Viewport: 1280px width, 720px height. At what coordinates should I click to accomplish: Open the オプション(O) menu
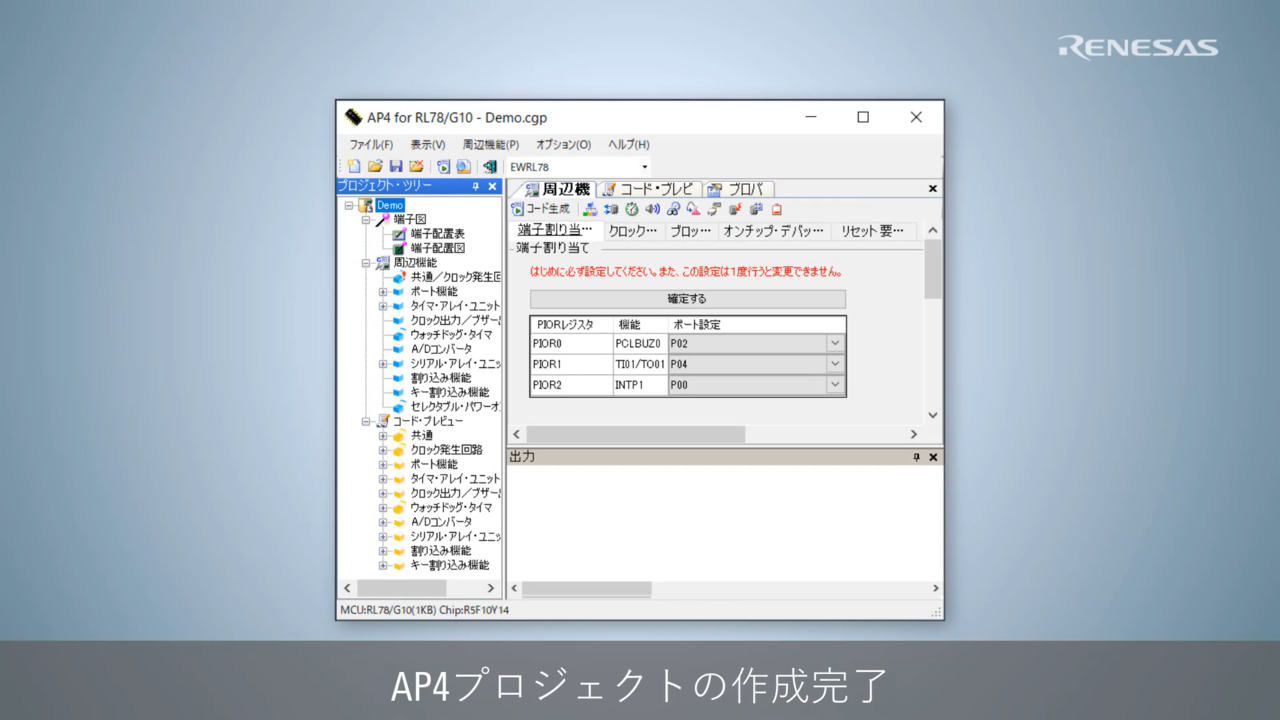click(563, 145)
